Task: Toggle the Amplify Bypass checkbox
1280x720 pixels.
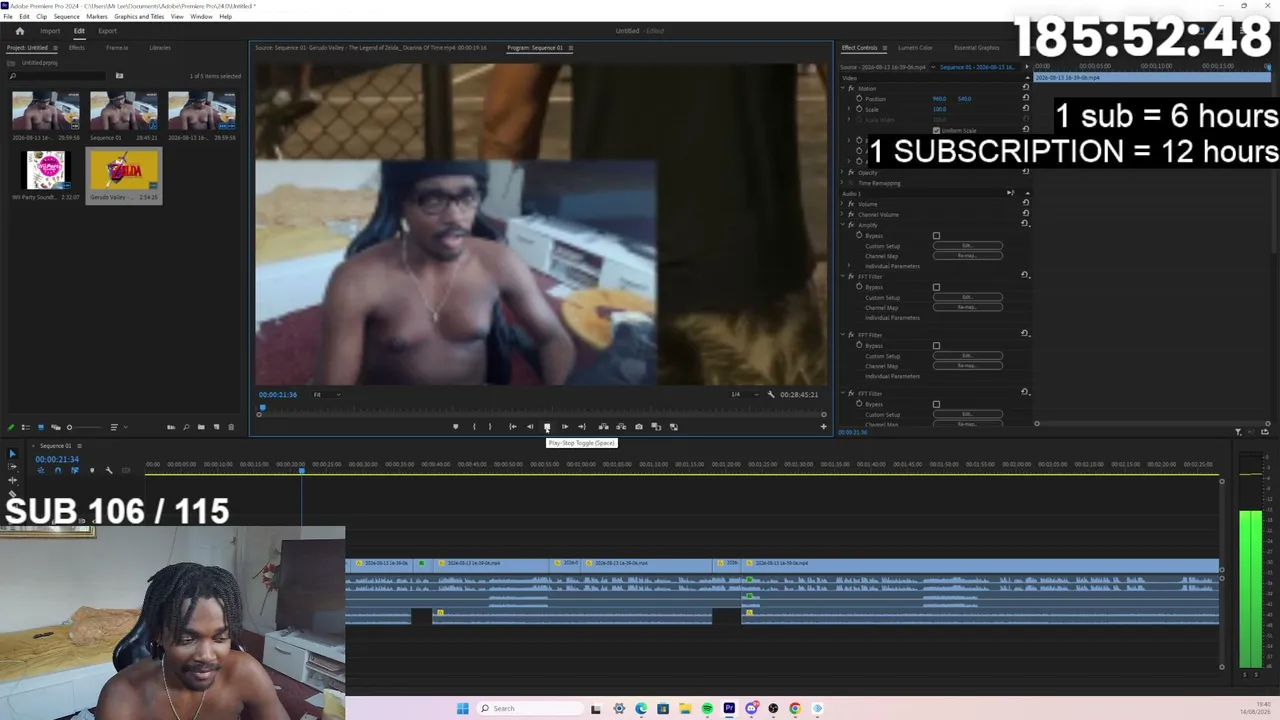Action: [936, 236]
